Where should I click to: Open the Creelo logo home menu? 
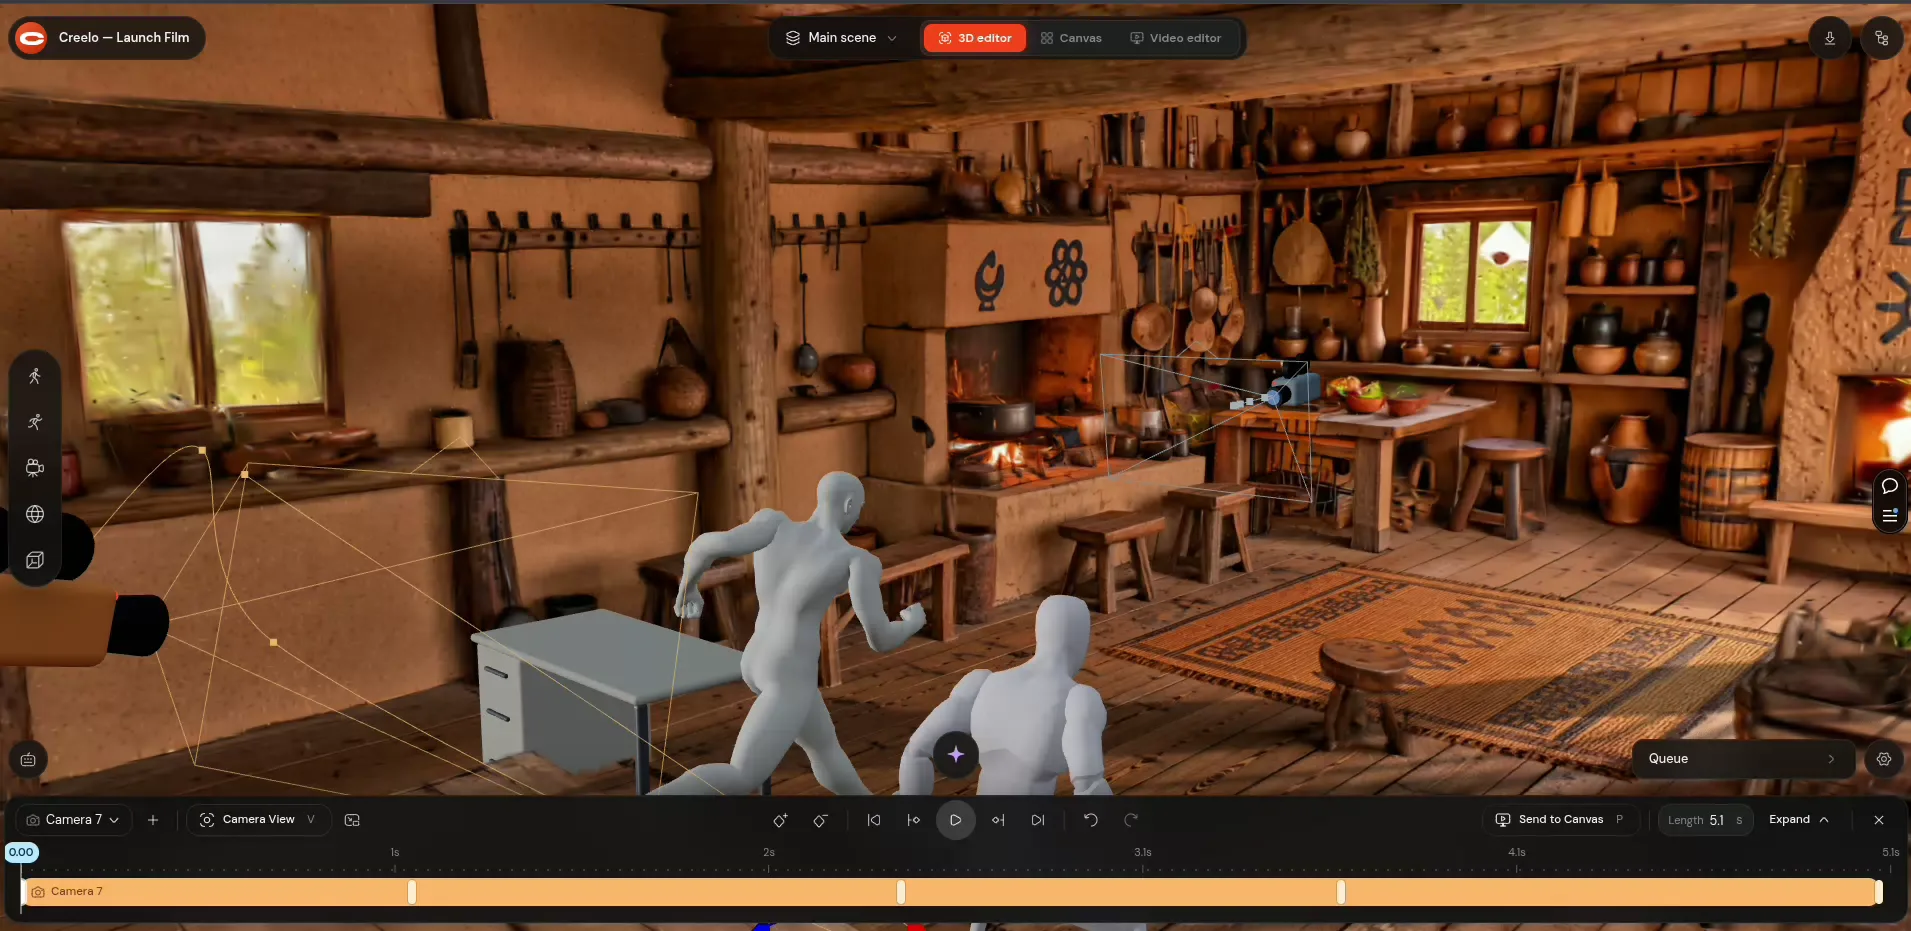pos(32,38)
